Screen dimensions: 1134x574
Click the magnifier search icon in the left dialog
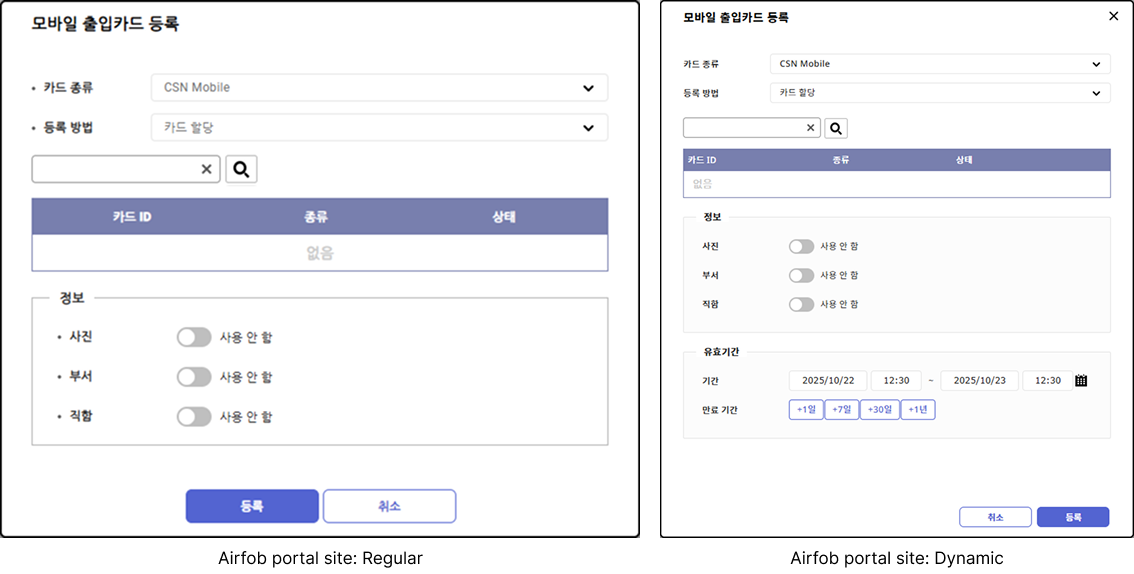point(241,169)
